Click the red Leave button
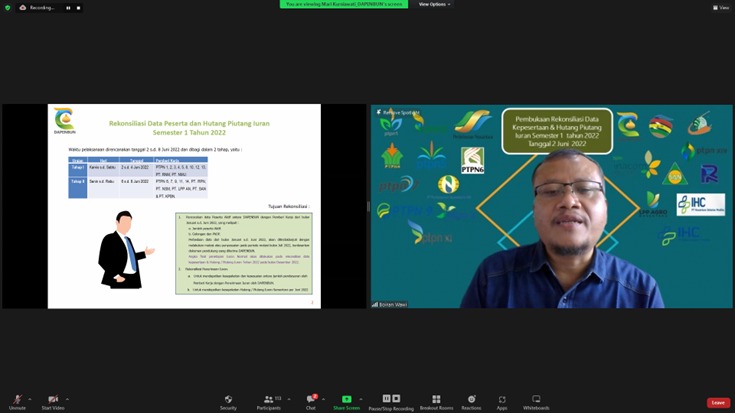The width and height of the screenshot is (735, 413). [x=718, y=402]
